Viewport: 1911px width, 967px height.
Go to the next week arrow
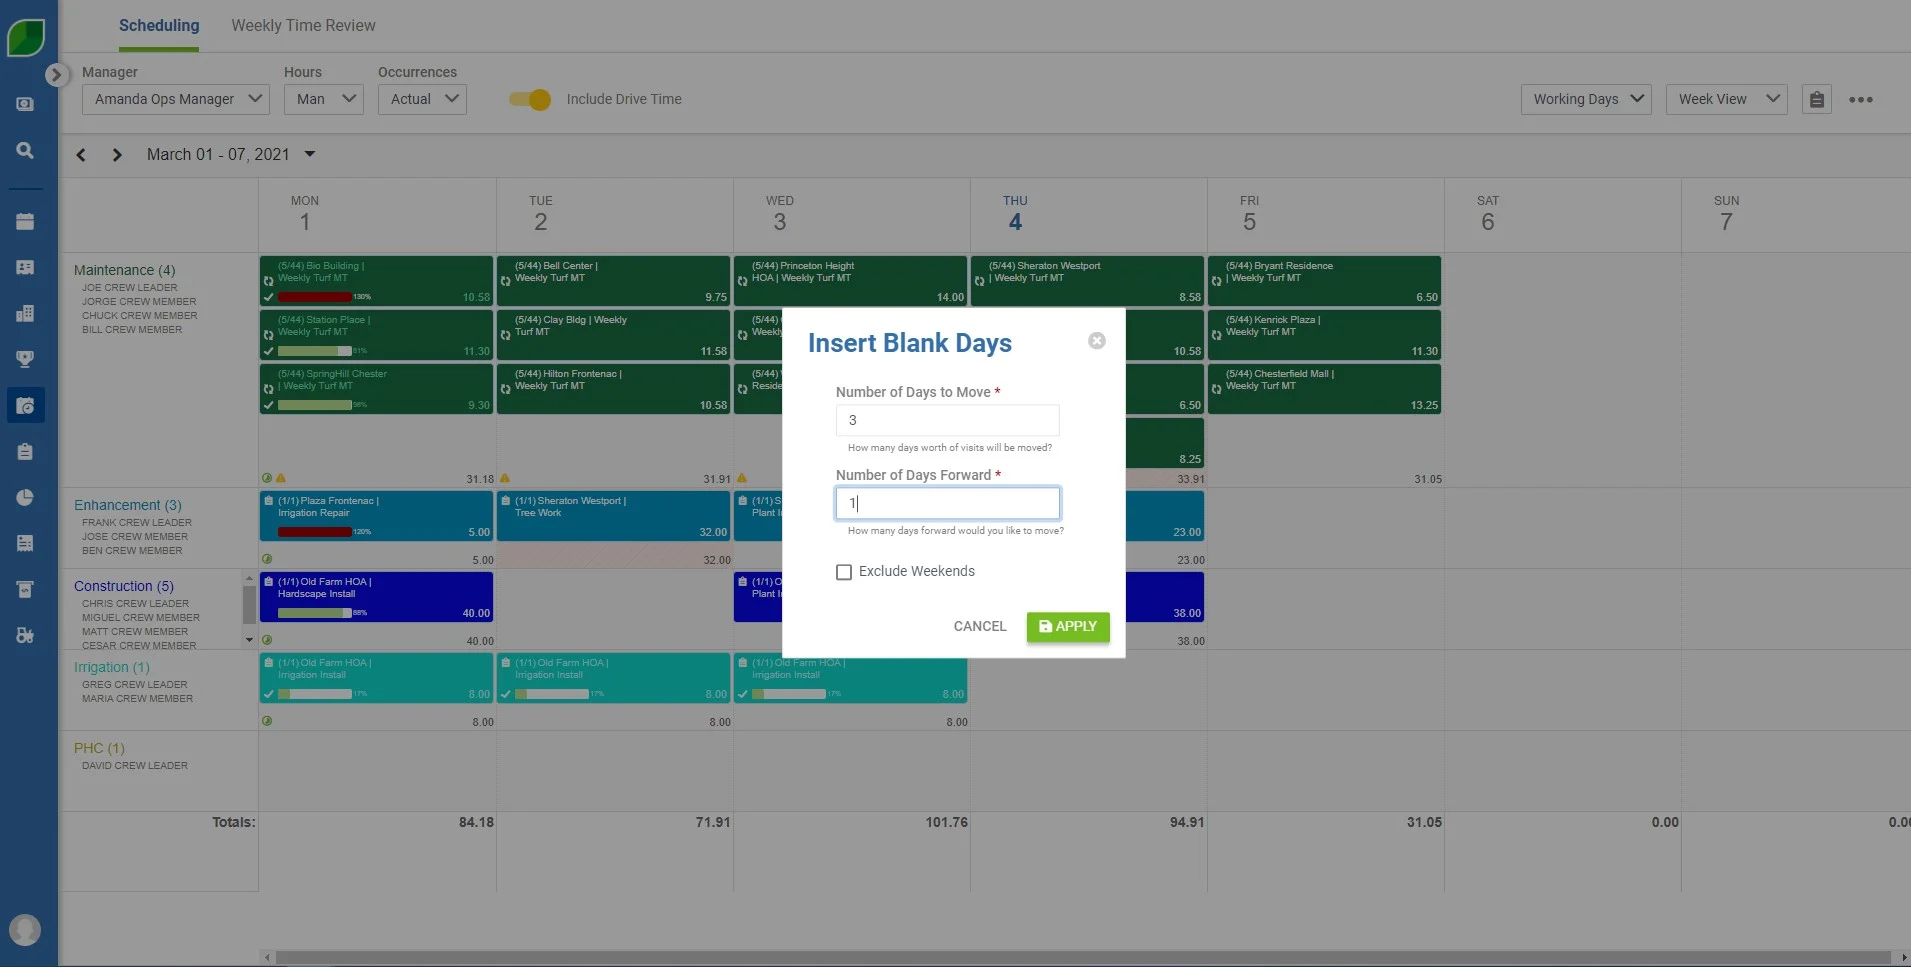point(117,155)
